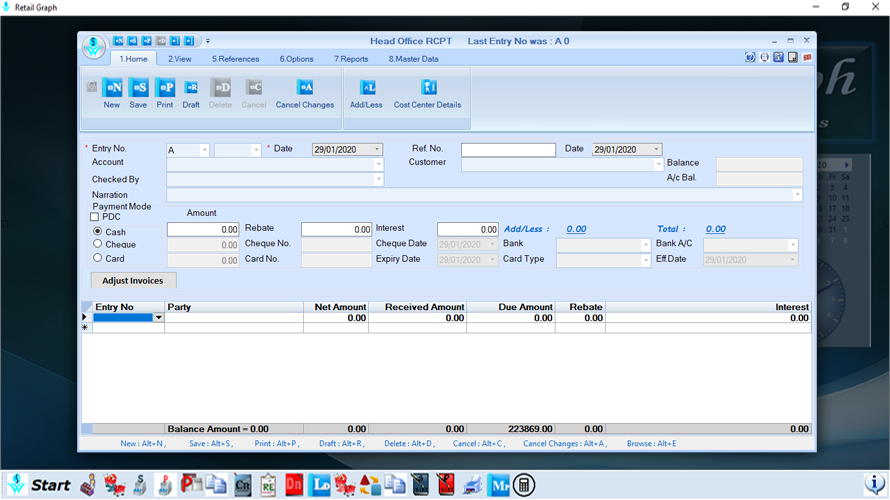This screenshot has height=500, width=890.
Task: Click the Cn icon in the bottom bar
Action: 242,485
